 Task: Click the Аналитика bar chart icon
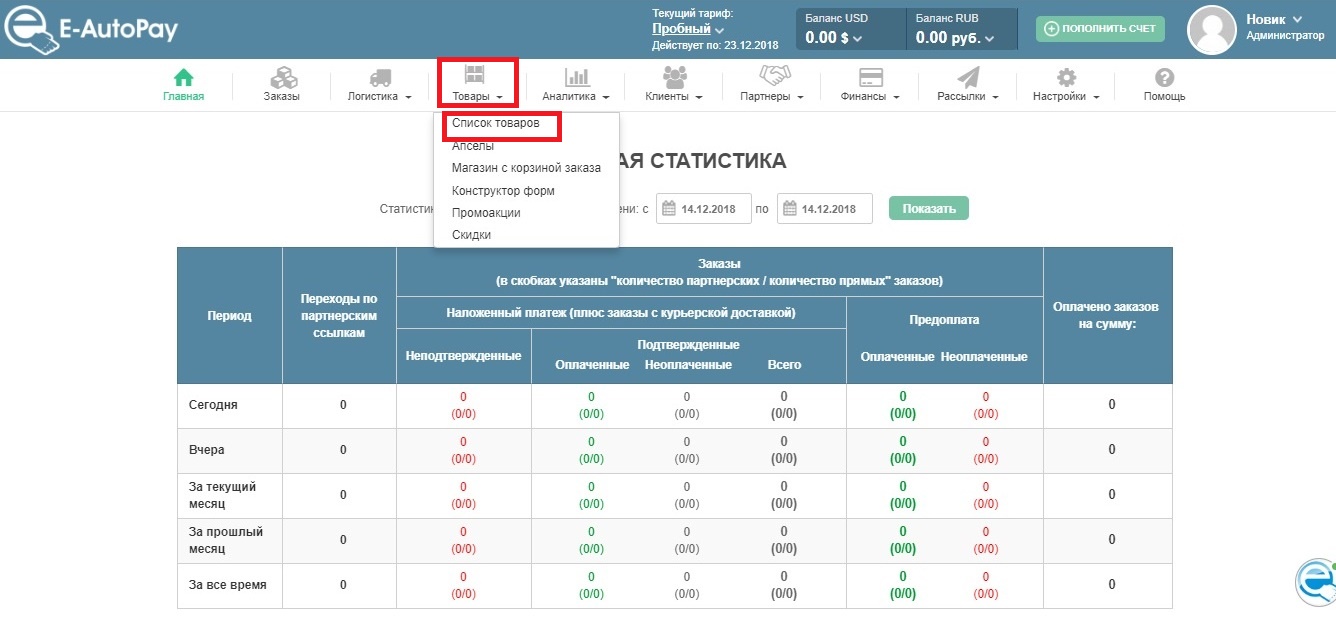coord(576,77)
